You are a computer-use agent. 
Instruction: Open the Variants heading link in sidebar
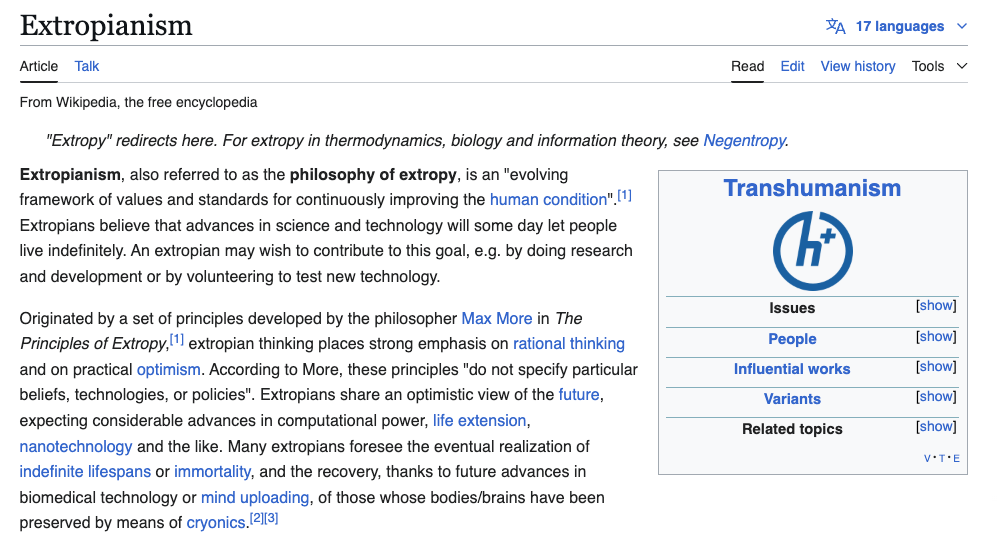click(x=792, y=399)
